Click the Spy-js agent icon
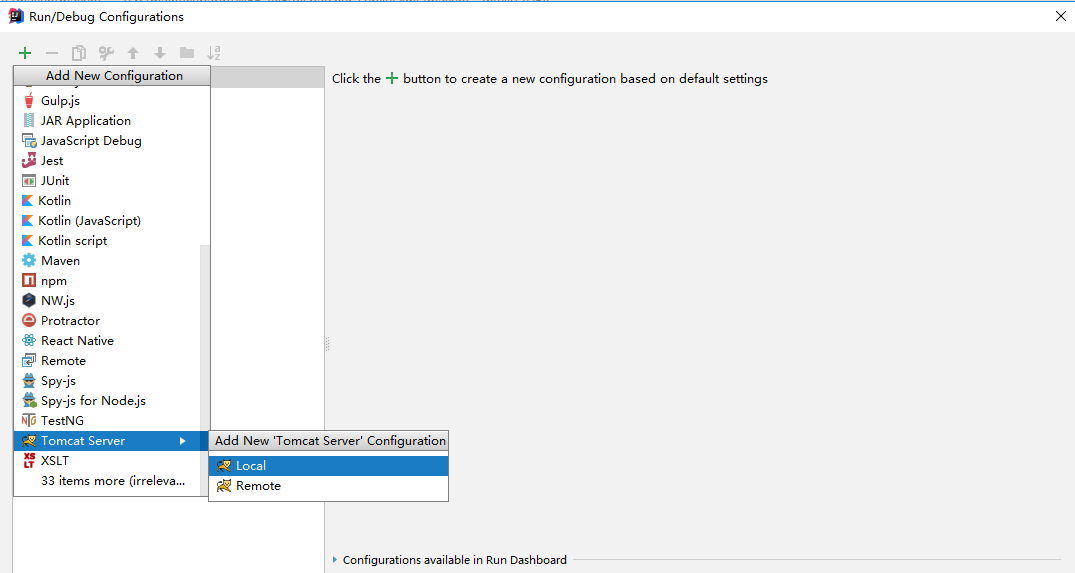The height and width of the screenshot is (573, 1075). pos(29,380)
